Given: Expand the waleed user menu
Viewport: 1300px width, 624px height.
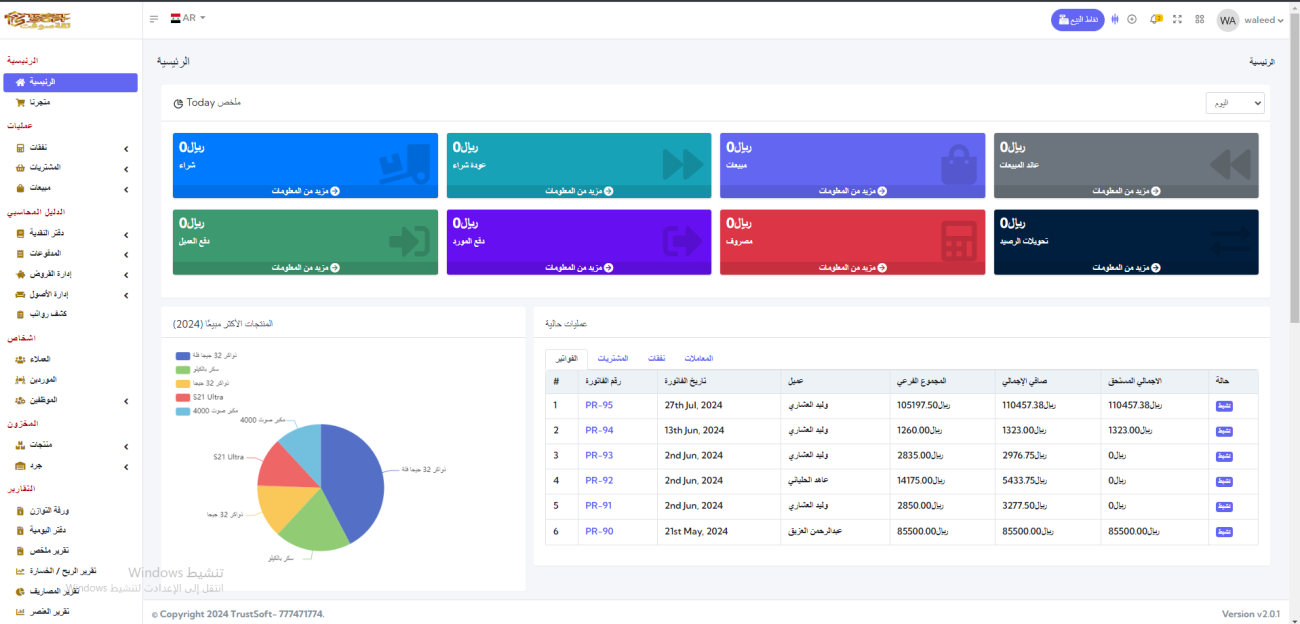Looking at the screenshot, I should (1248, 20).
